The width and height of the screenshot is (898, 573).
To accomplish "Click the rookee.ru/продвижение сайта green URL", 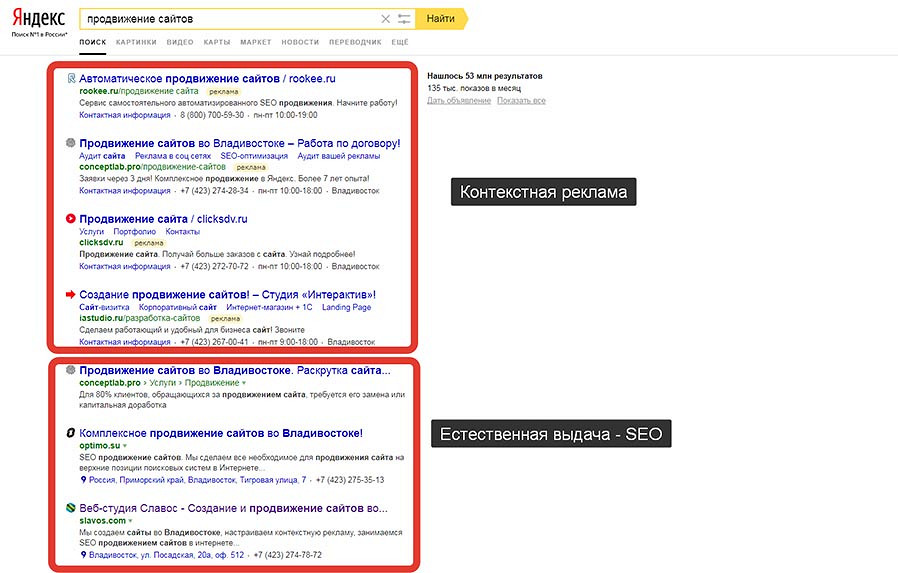I will coord(139,91).
